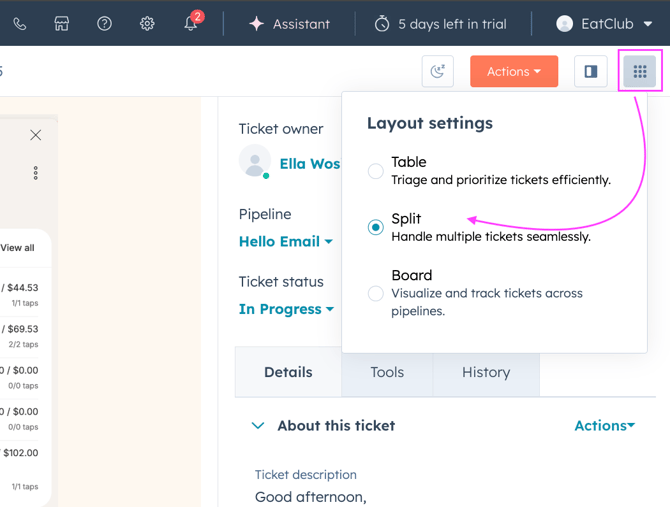Toggle the sidebar panel layout icon

[591, 71]
